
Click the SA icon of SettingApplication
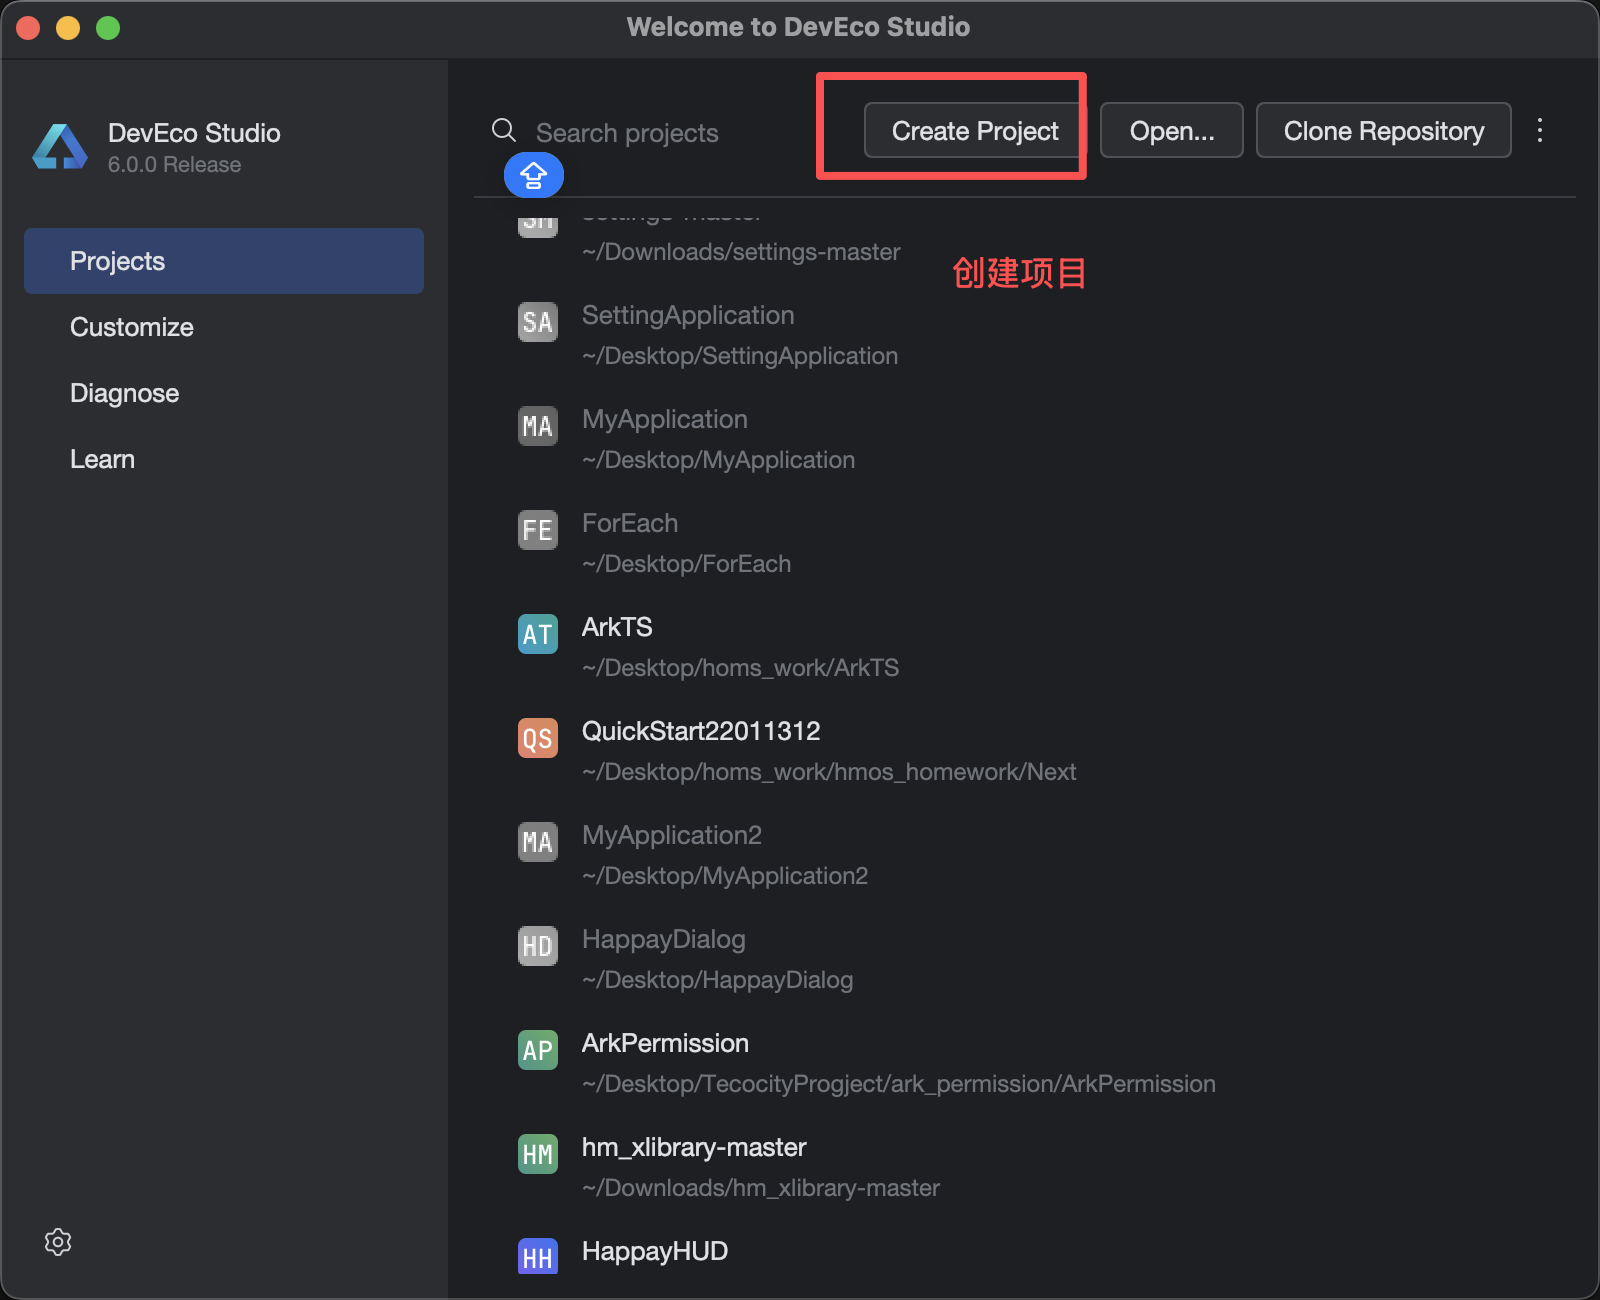(538, 322)
